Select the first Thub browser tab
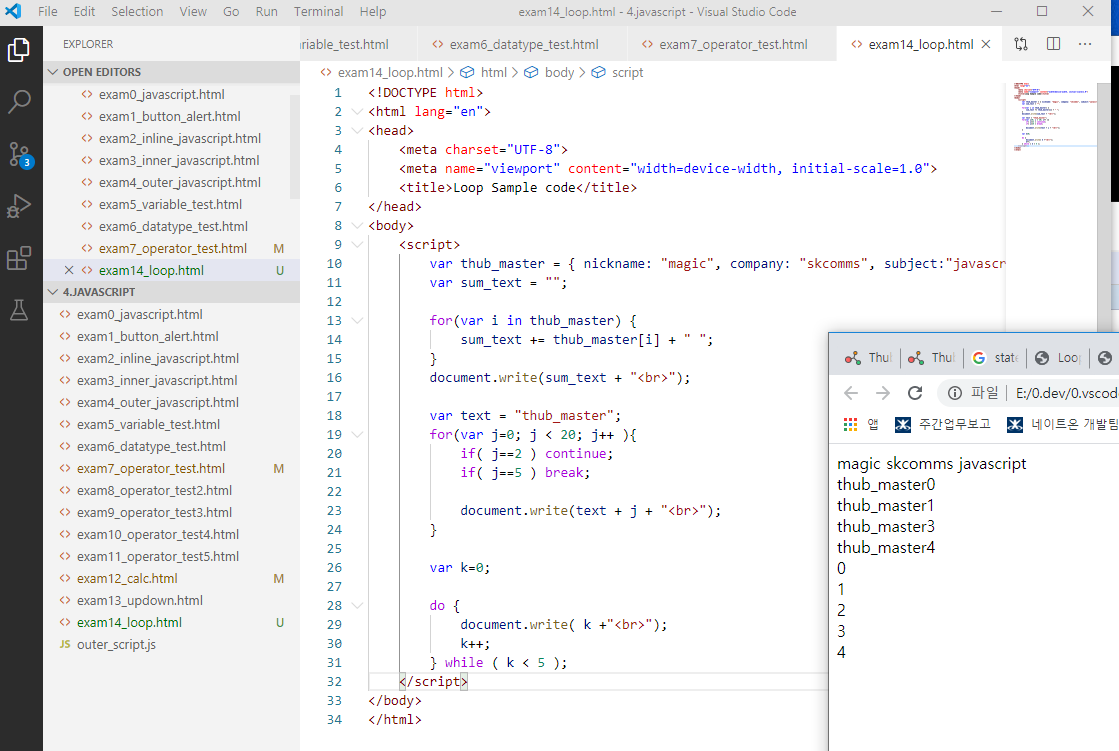 (x=868, y=358)
